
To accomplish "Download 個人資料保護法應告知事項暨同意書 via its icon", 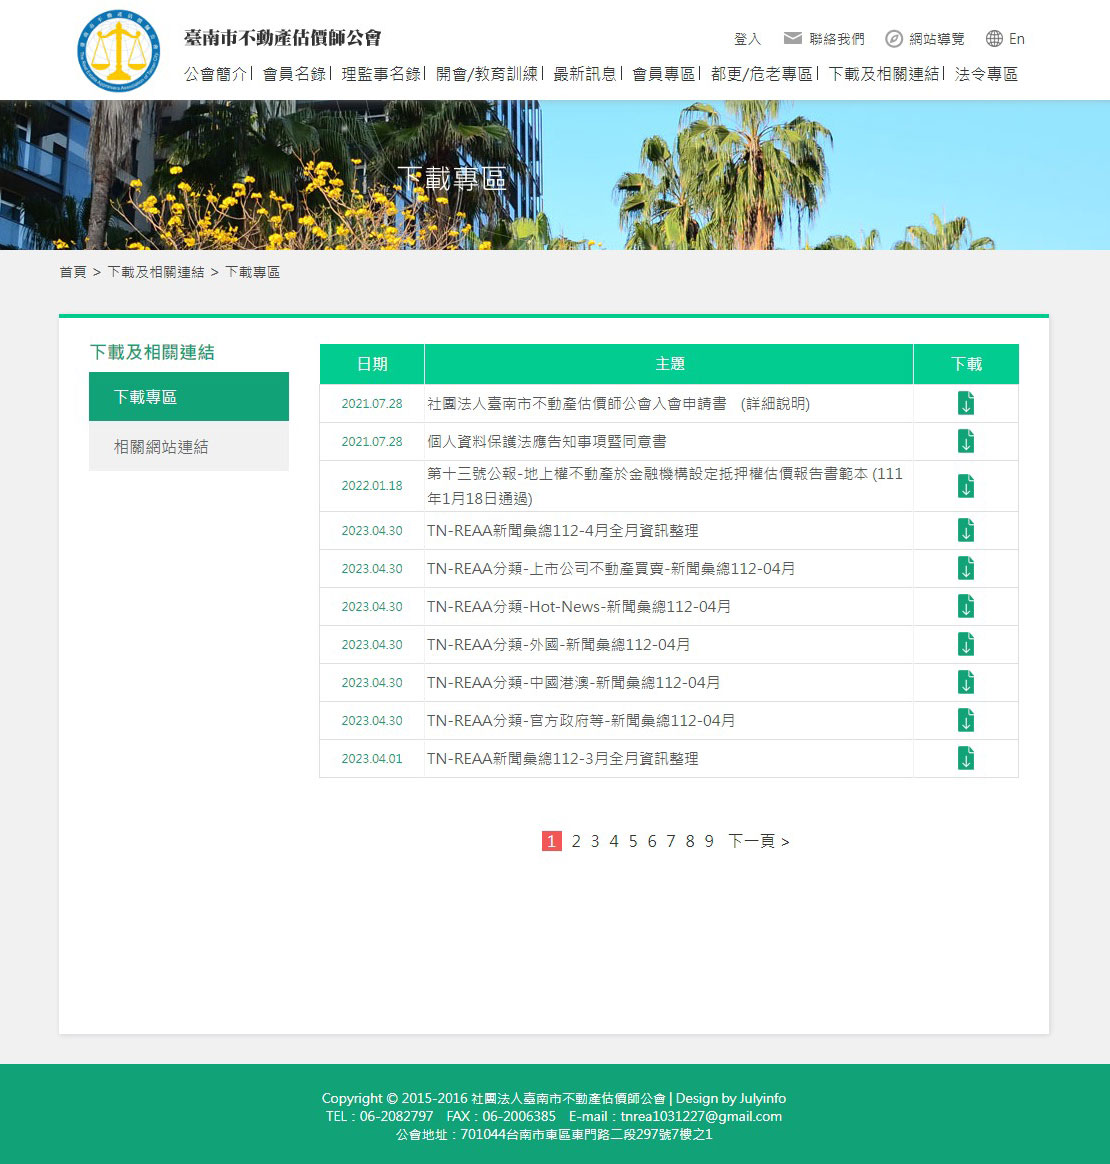I will point(965,441).
